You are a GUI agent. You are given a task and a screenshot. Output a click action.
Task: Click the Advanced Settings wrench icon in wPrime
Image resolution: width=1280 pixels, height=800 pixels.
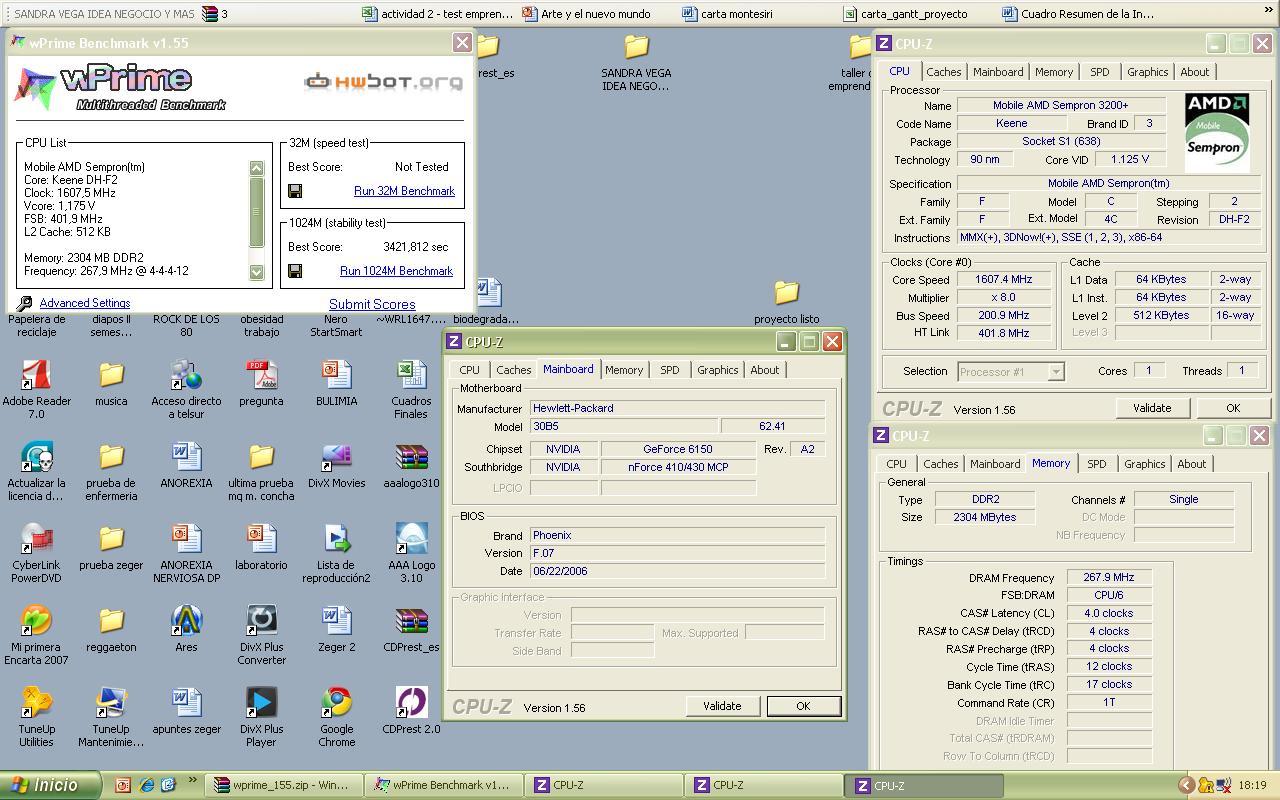[x=25, y=303]
